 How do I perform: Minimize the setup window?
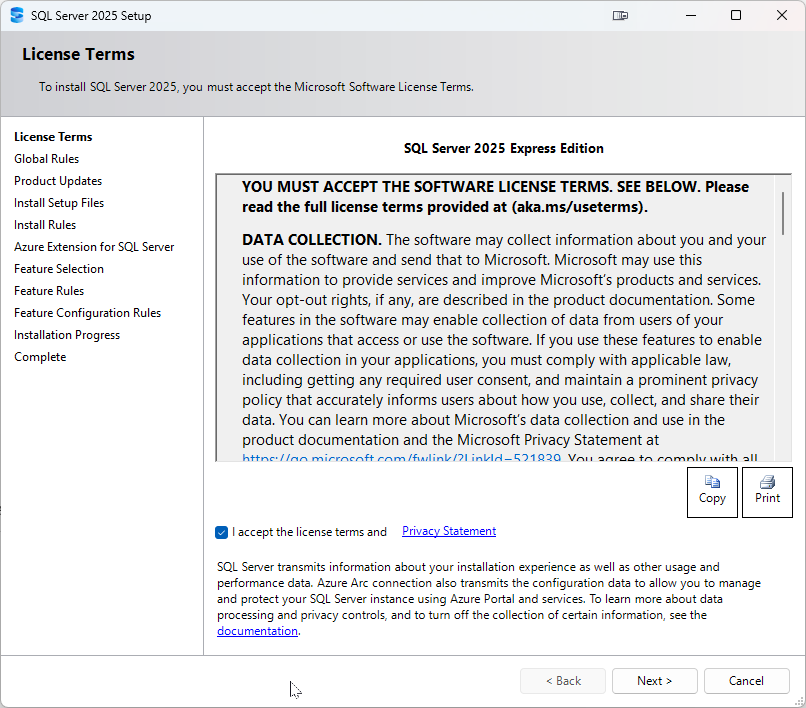tap(691, 15)
